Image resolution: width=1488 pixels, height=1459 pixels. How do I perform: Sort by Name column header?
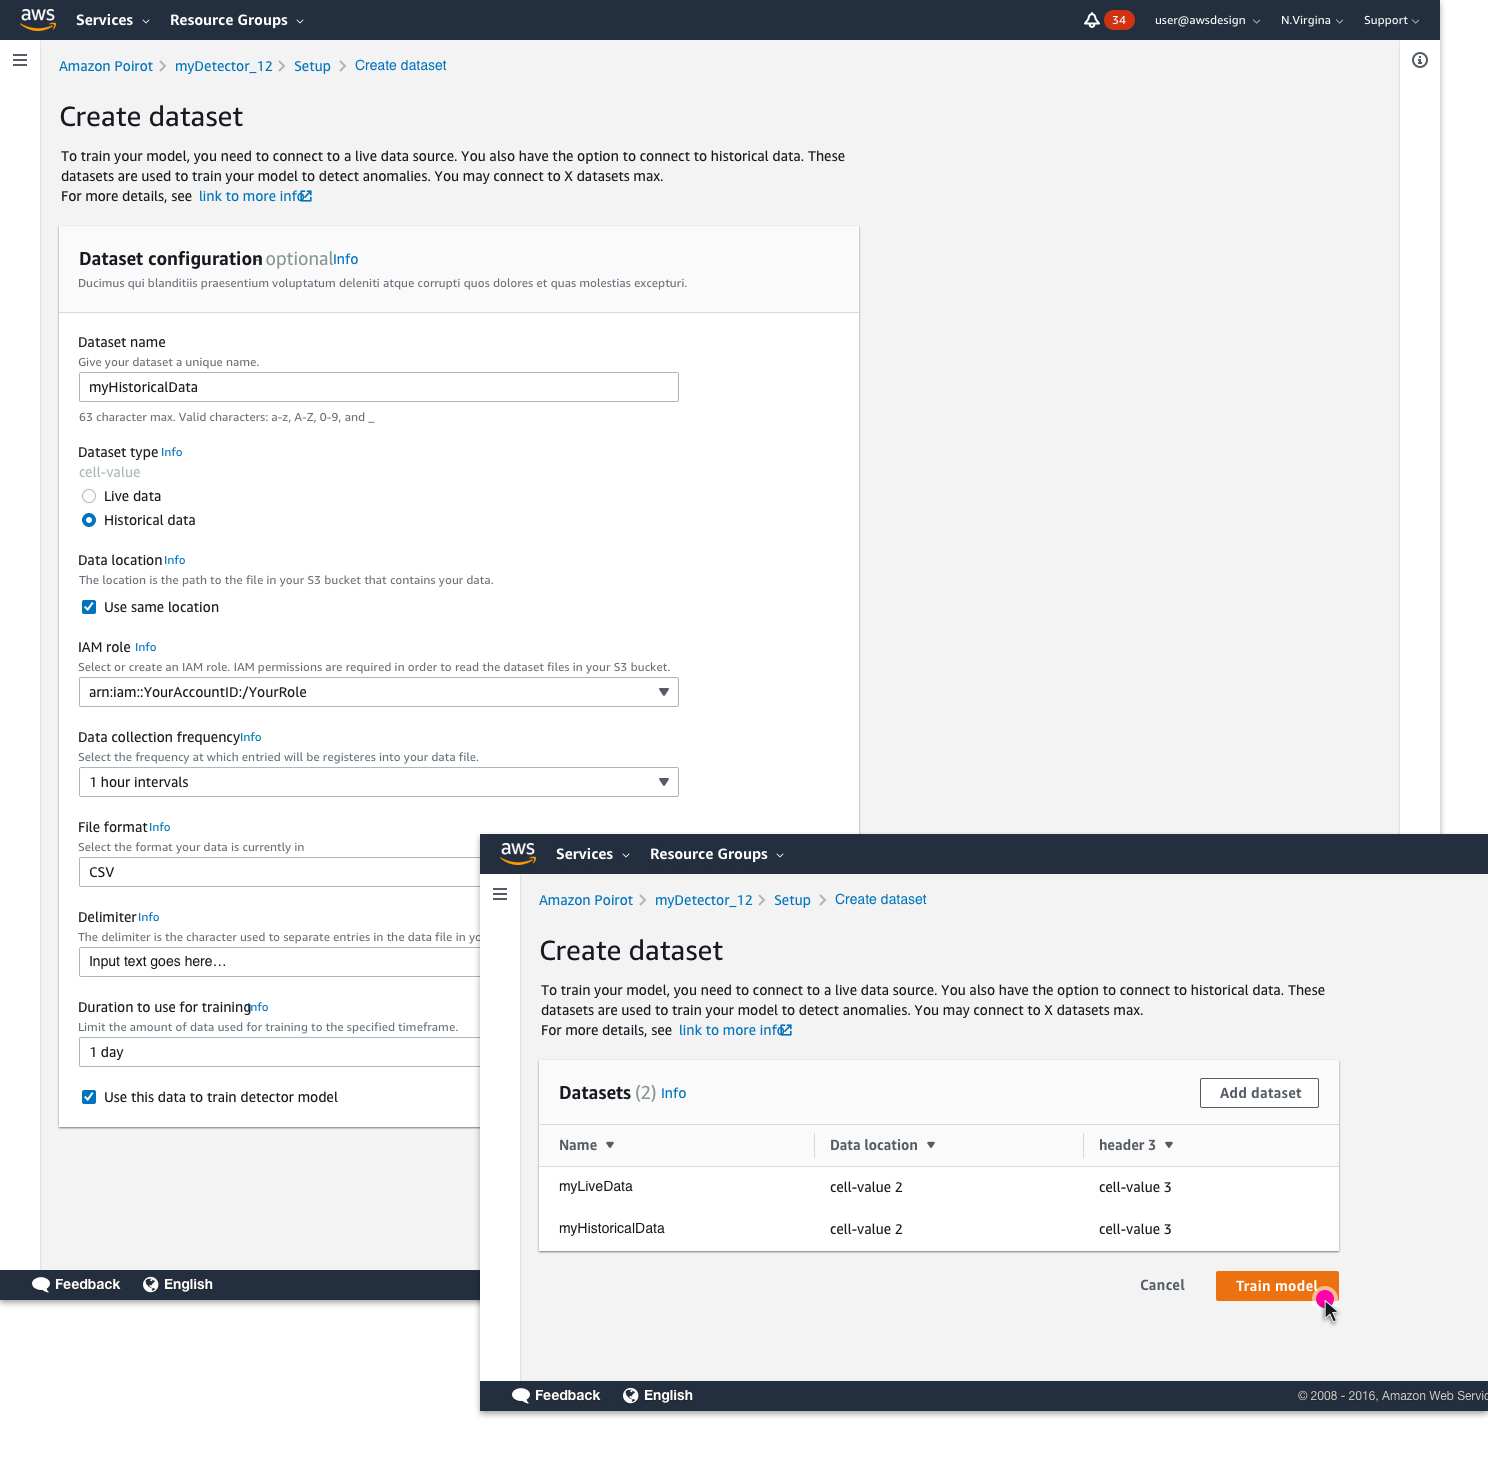click(586, 1145)
